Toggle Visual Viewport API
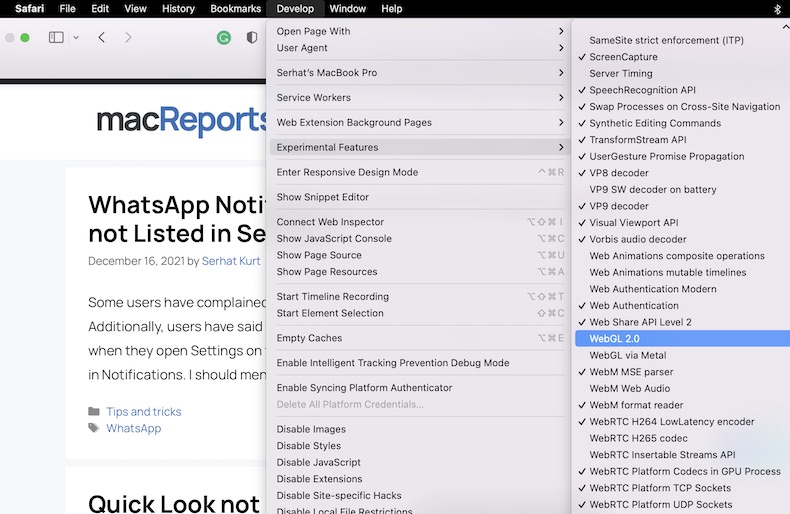The height and width of the screenshot is (514, 790). tap(682, 223)
